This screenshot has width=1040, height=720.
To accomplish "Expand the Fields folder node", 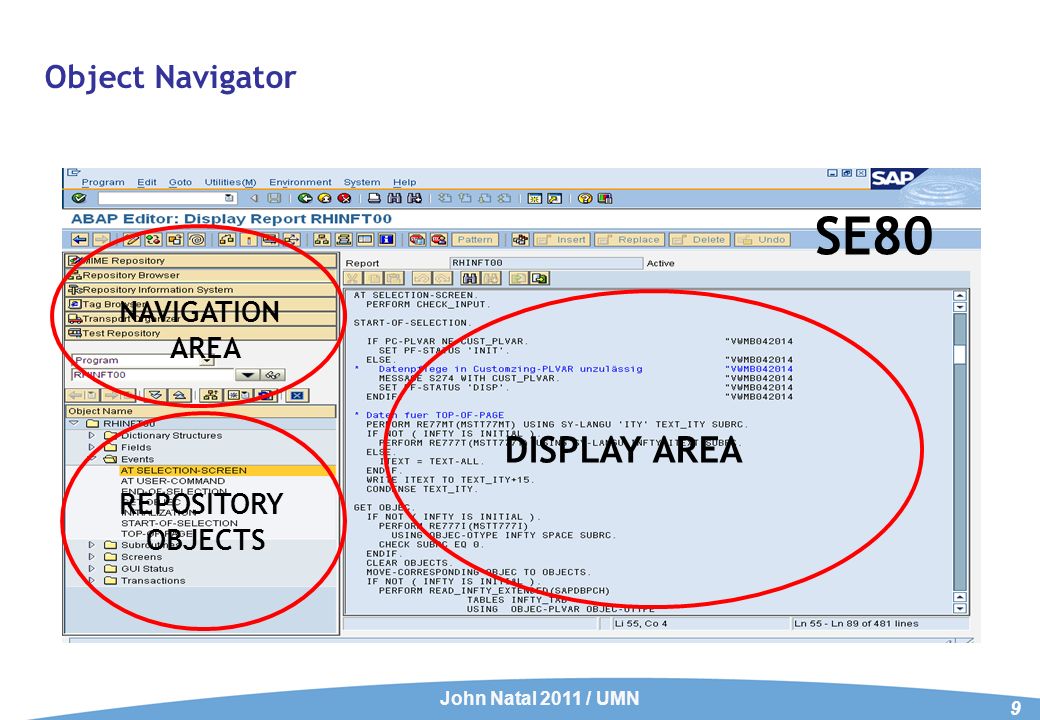I will pos(92,447).
